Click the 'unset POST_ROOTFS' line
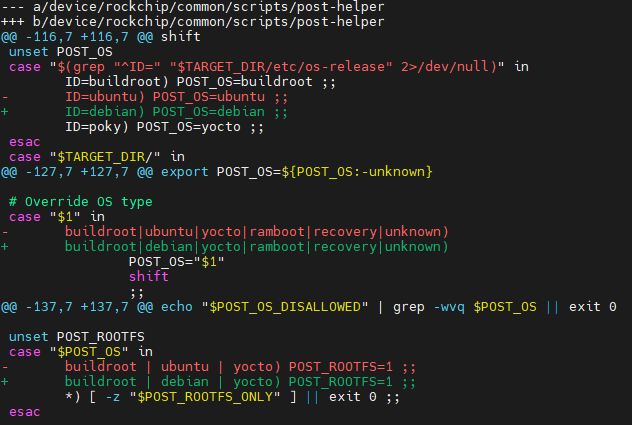This screenshot has height=425, width=632. coord(77,337)
